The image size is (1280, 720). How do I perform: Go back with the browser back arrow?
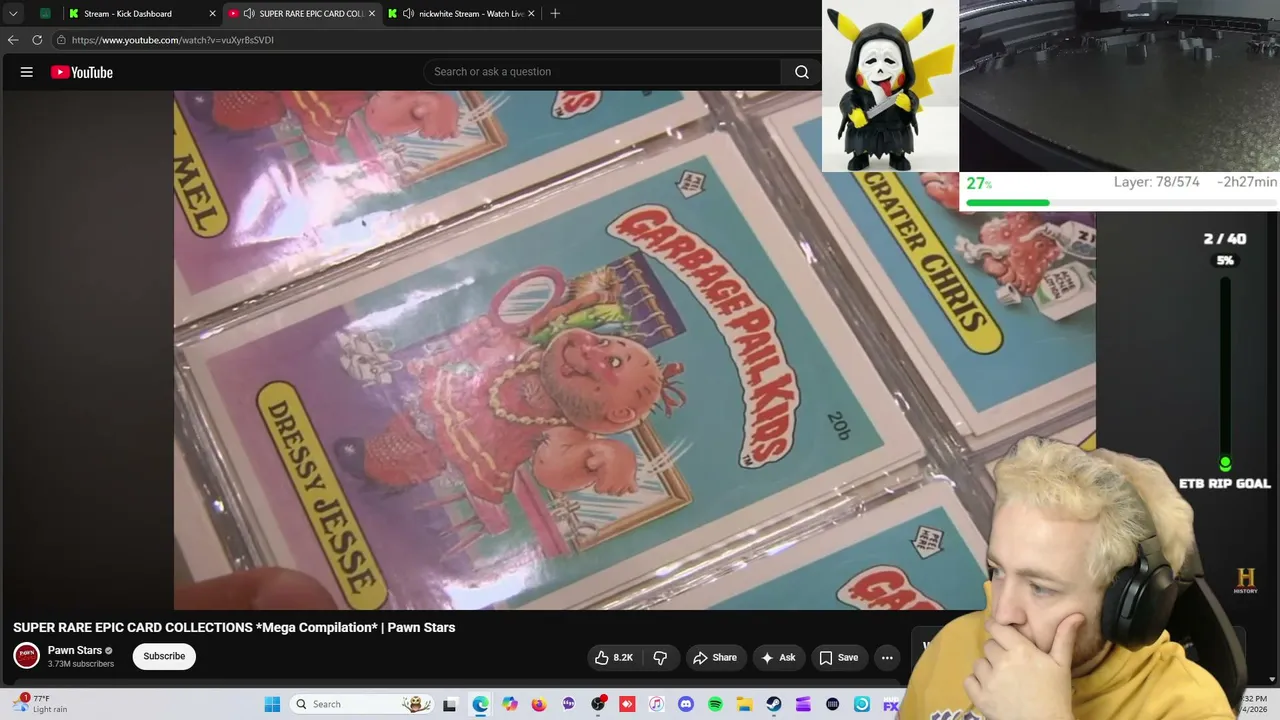pyautogui.click(x=13, y=40)
